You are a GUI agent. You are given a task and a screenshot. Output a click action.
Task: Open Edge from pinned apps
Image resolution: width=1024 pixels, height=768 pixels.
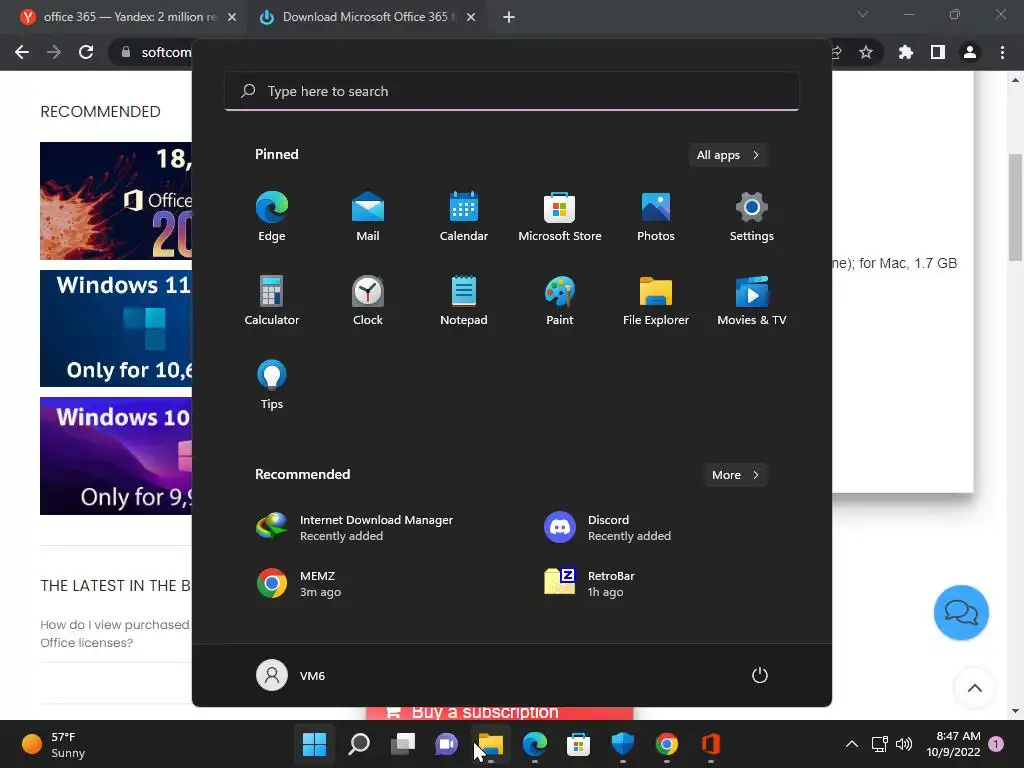pos(272,217)
